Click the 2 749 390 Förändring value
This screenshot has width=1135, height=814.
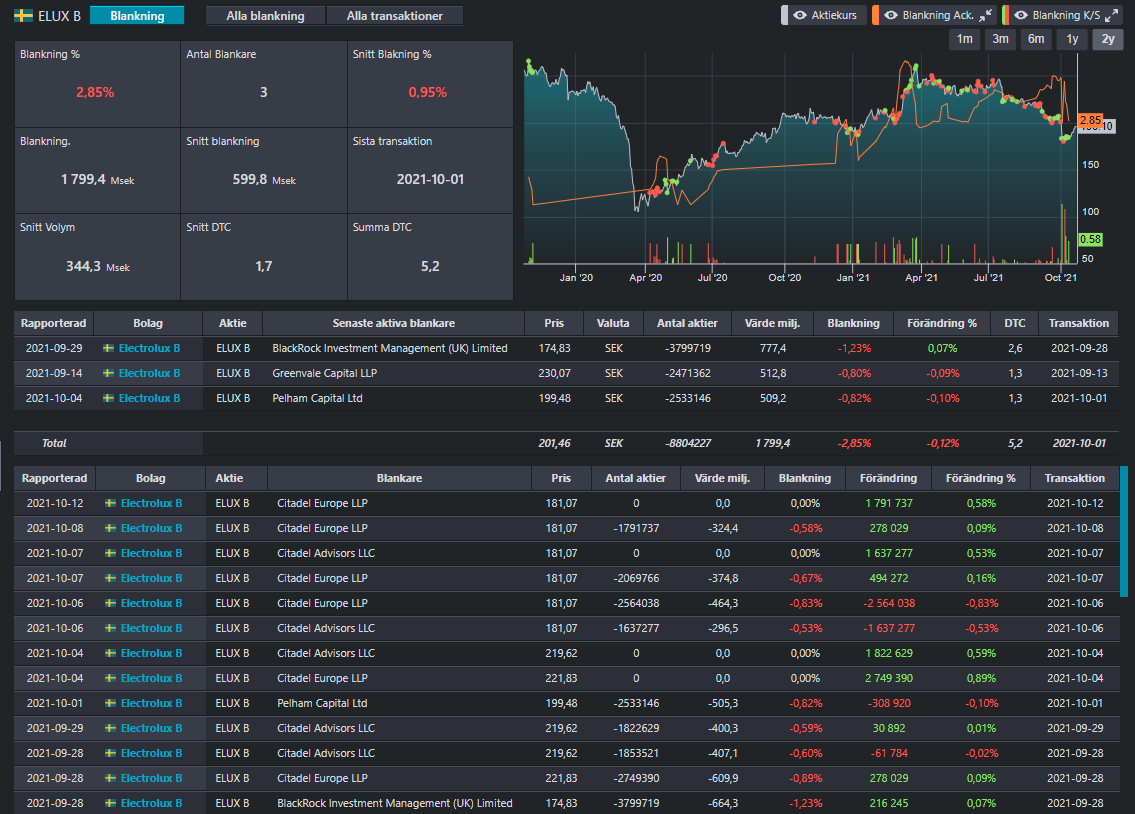888,678
